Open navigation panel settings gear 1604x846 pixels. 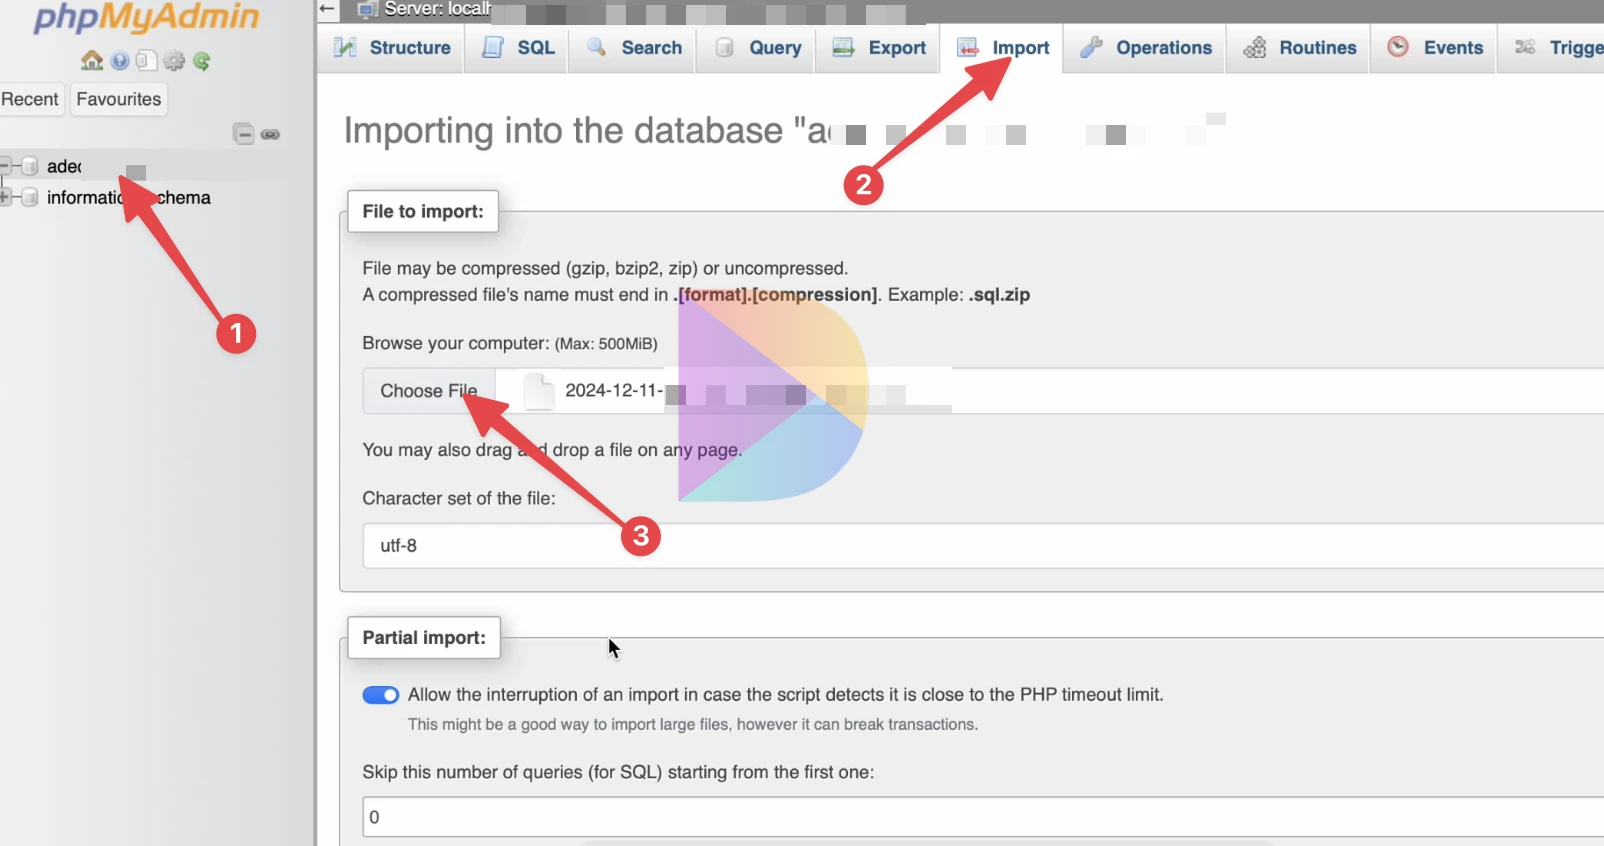[174, 61]
